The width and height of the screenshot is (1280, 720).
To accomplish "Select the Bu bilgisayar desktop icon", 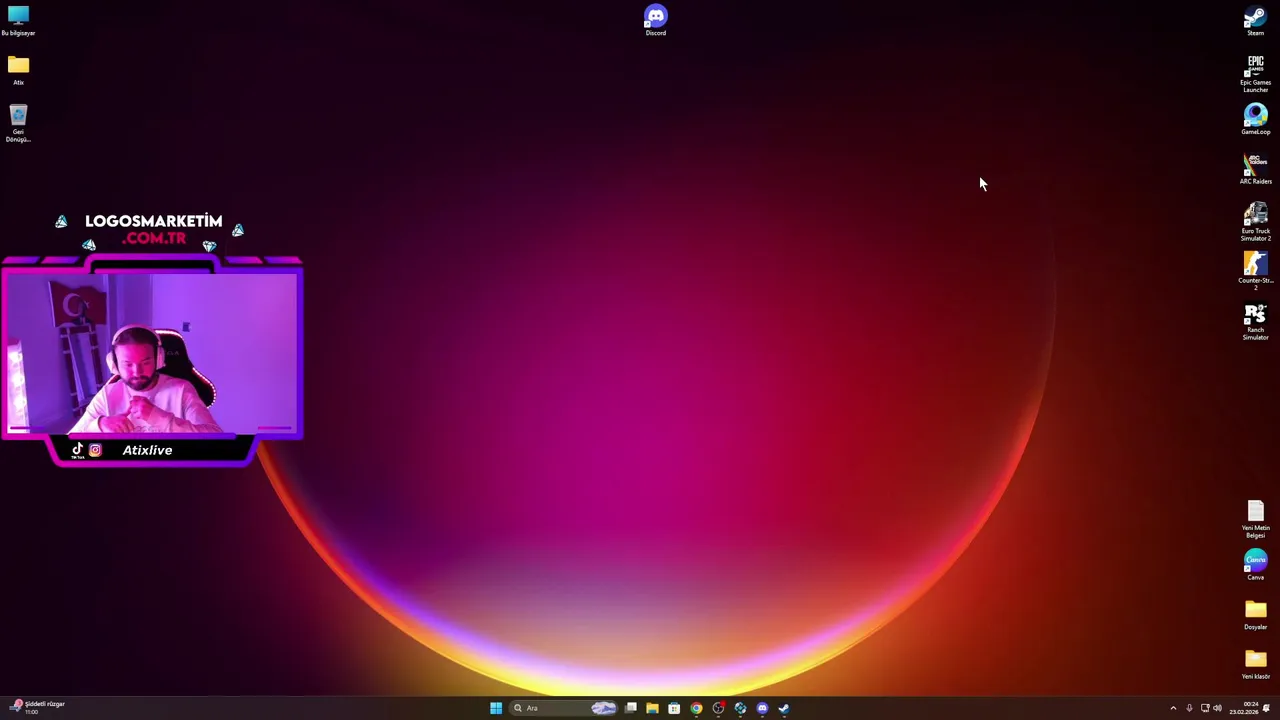I will (x=18, y=21).
